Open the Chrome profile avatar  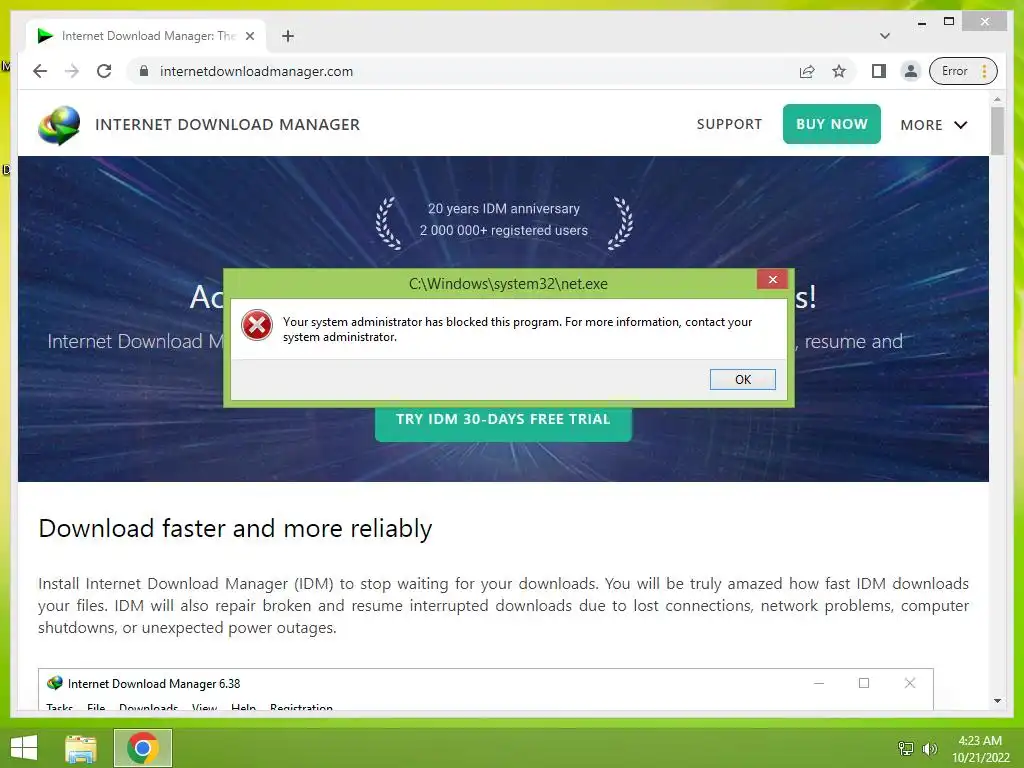click(910, 71)
